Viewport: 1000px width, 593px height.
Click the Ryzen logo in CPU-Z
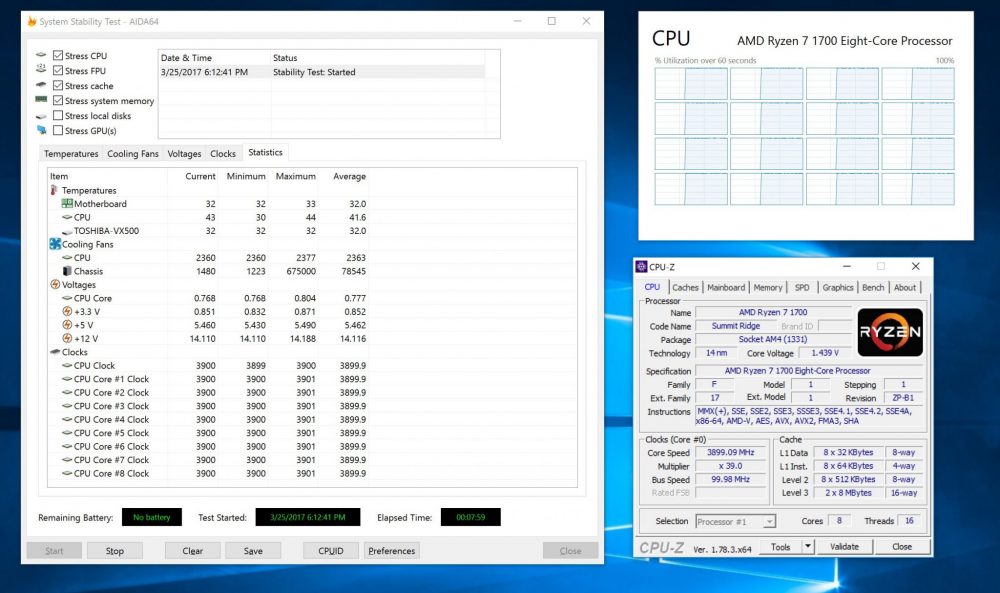point(890,332)
